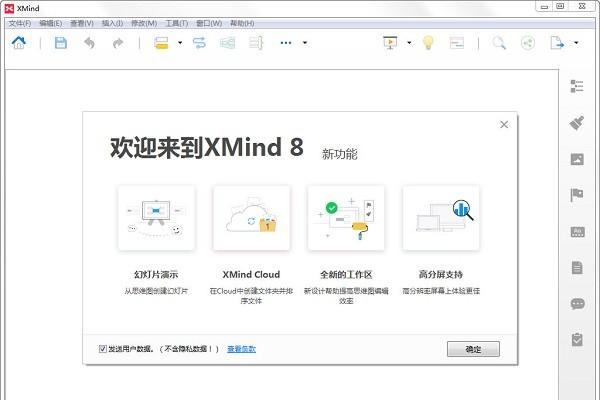Open the 帮助(H) menu
600x400 pixels.
click(242, 23)
